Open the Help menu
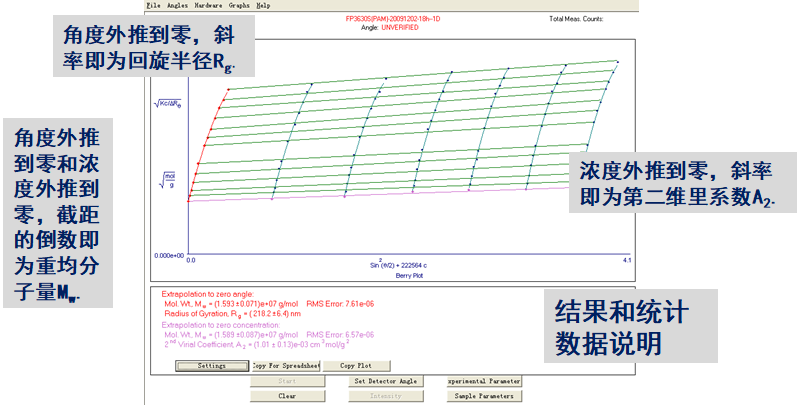The image size is (797, 405). coord(263,5)
